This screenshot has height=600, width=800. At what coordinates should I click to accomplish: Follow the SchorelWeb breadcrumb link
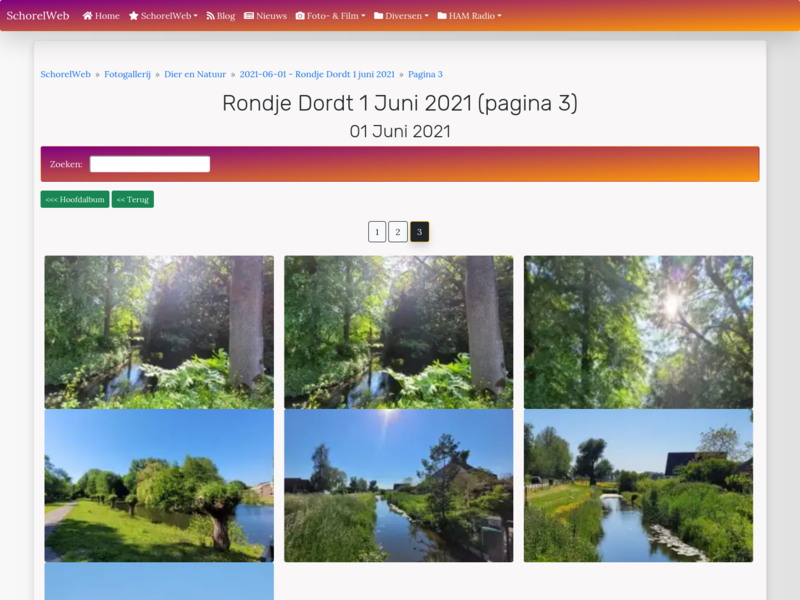65,74
